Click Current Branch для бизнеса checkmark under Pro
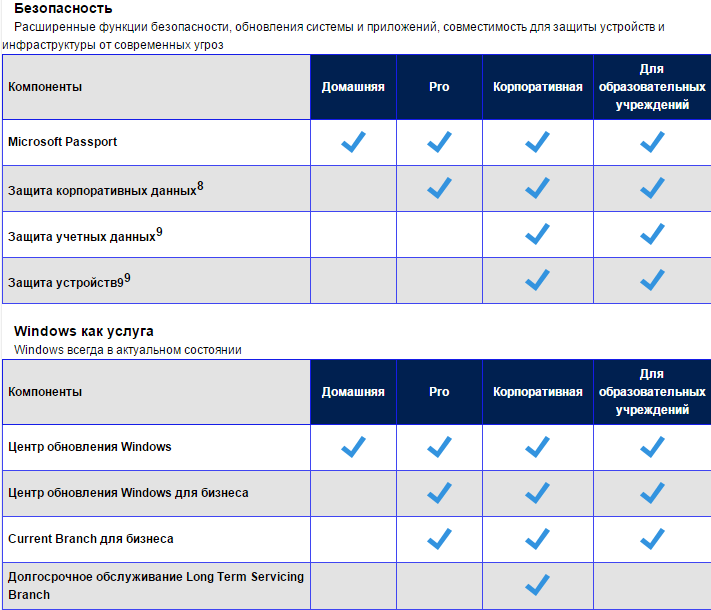Viewport: 711px width, 610px height. (439, 539)
